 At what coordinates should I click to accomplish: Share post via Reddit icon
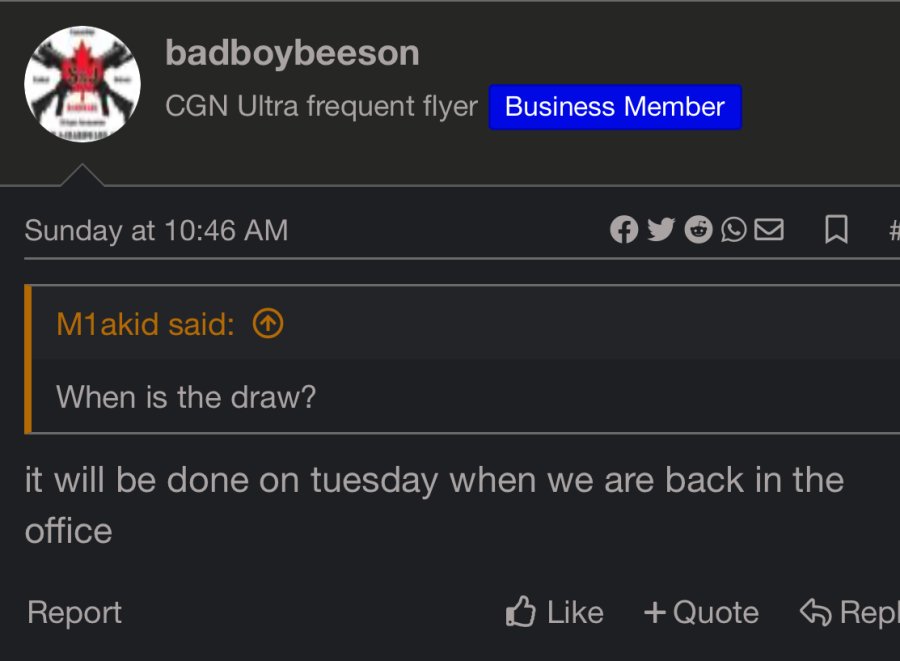pos(698,230)
